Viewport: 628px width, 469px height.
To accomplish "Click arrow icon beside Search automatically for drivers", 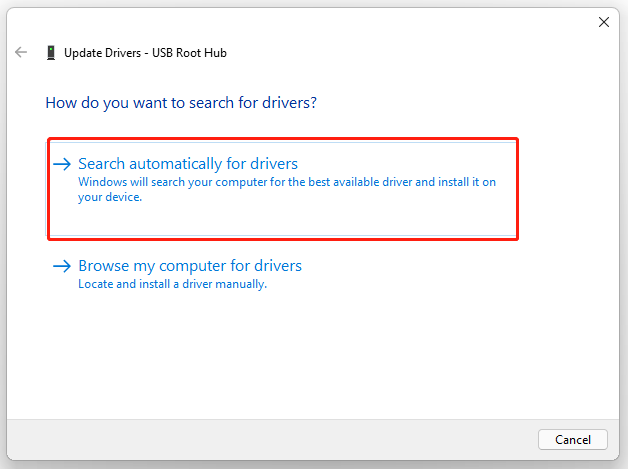I will coord(62,164).
